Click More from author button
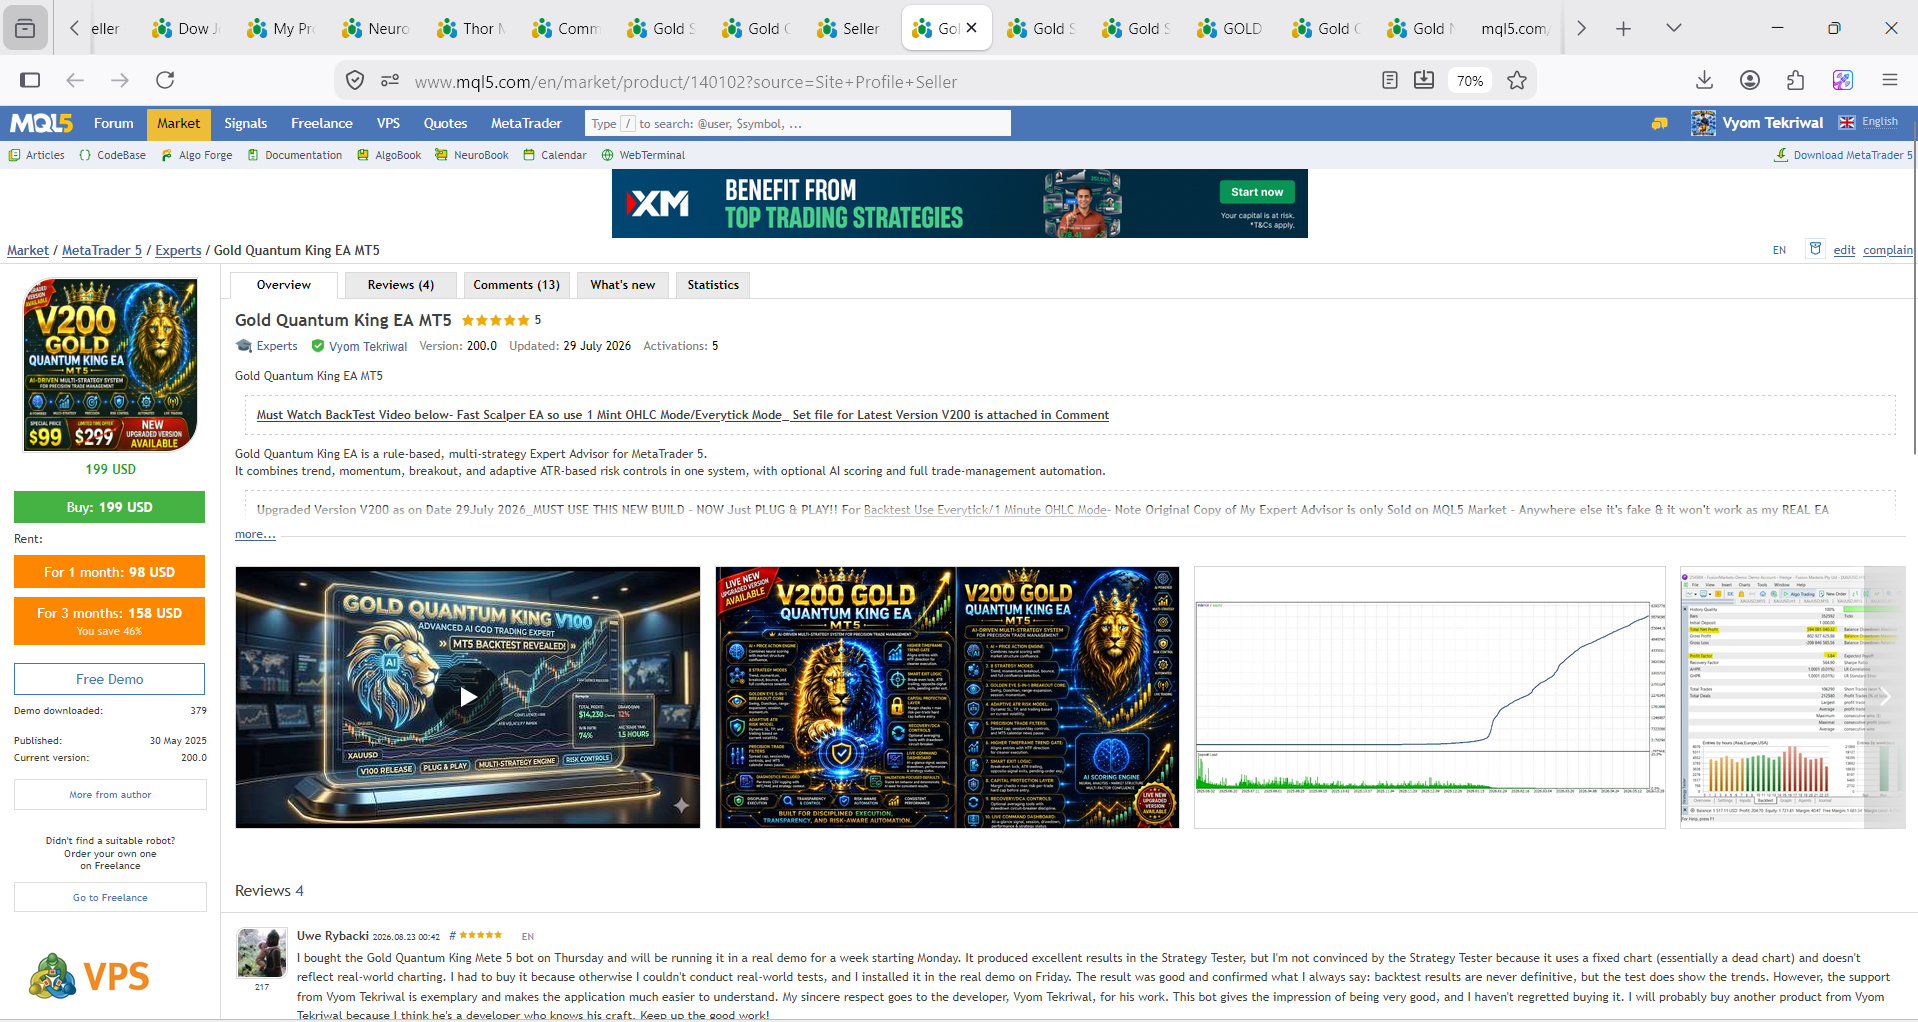 (110, 795)
